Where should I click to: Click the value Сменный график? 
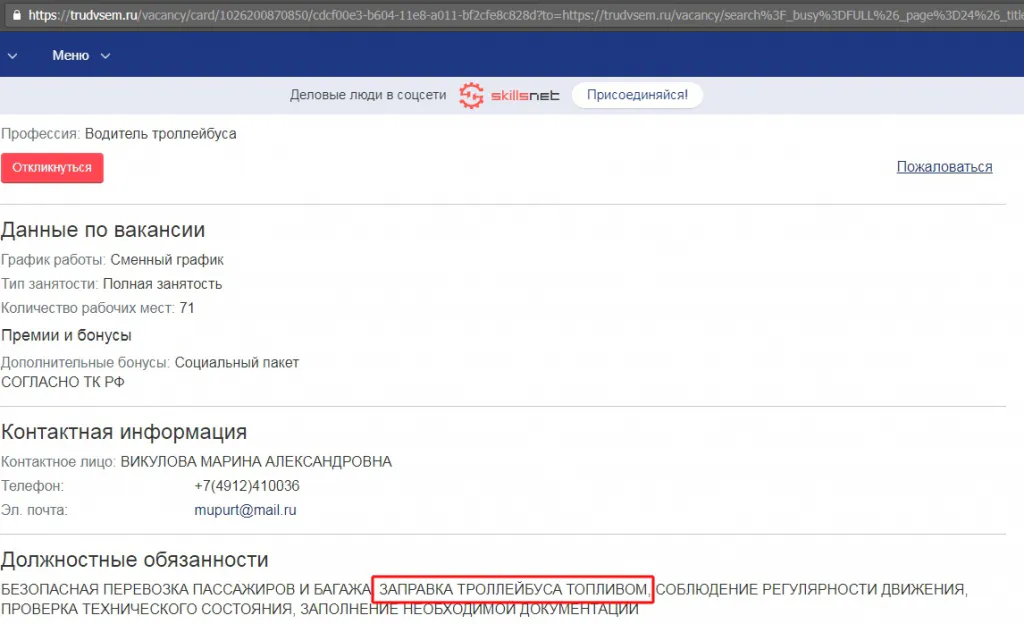tap(167, 260)
